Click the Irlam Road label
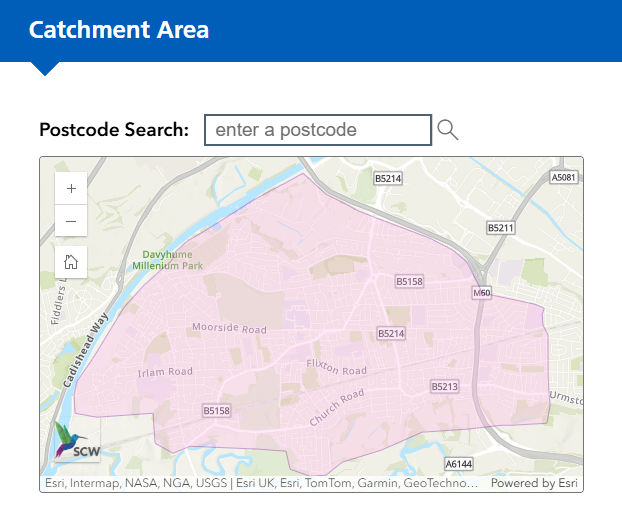The image size is (622, 531). tap(165, 372)
